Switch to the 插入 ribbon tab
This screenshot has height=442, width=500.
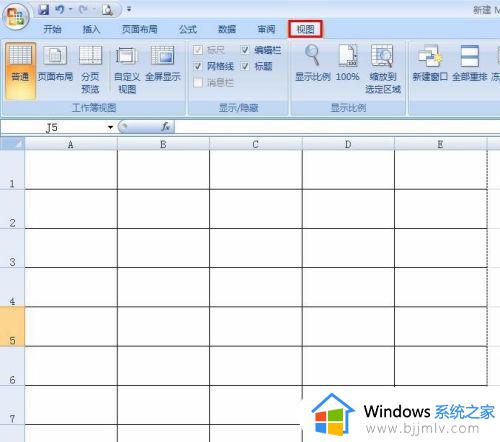tap(91, 29)
